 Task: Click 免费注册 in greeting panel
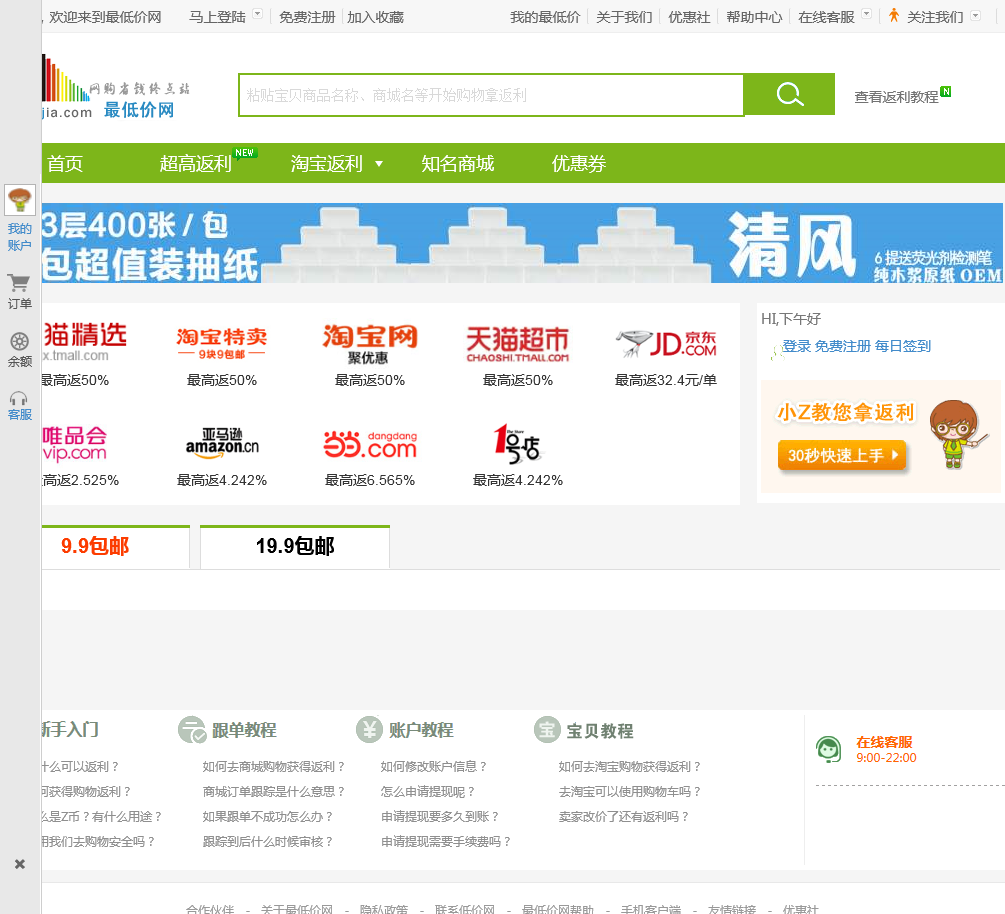click(x=843, y=346)
